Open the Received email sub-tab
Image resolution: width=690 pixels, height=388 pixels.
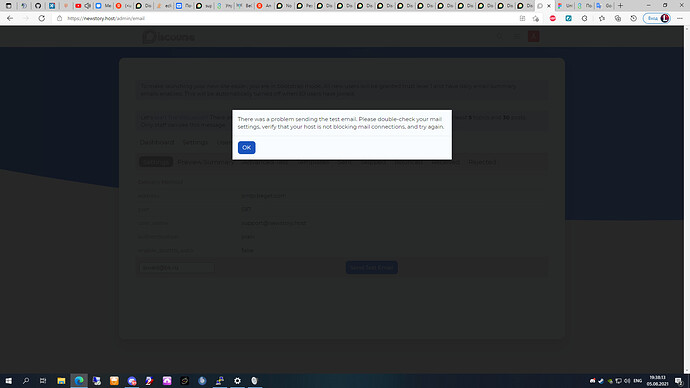point(445,162)
